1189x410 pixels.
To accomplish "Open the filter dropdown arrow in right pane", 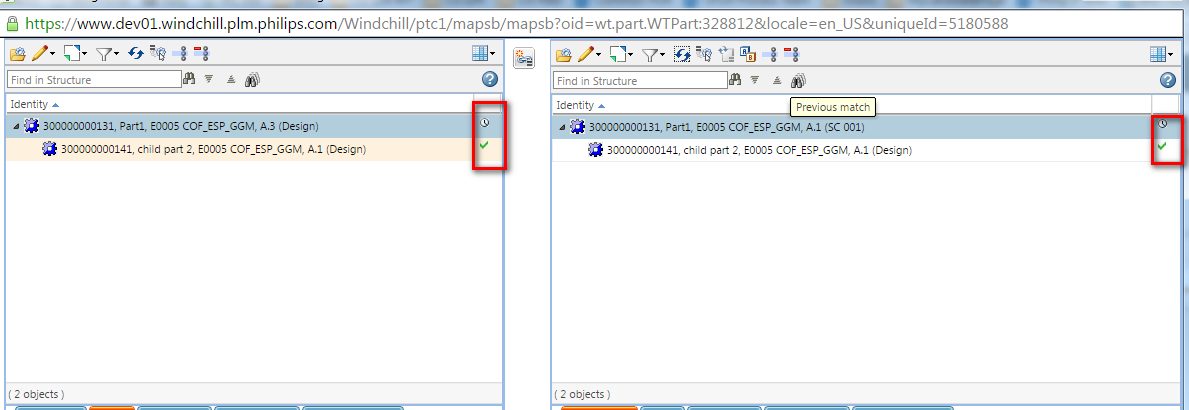I will pos(663,55).
